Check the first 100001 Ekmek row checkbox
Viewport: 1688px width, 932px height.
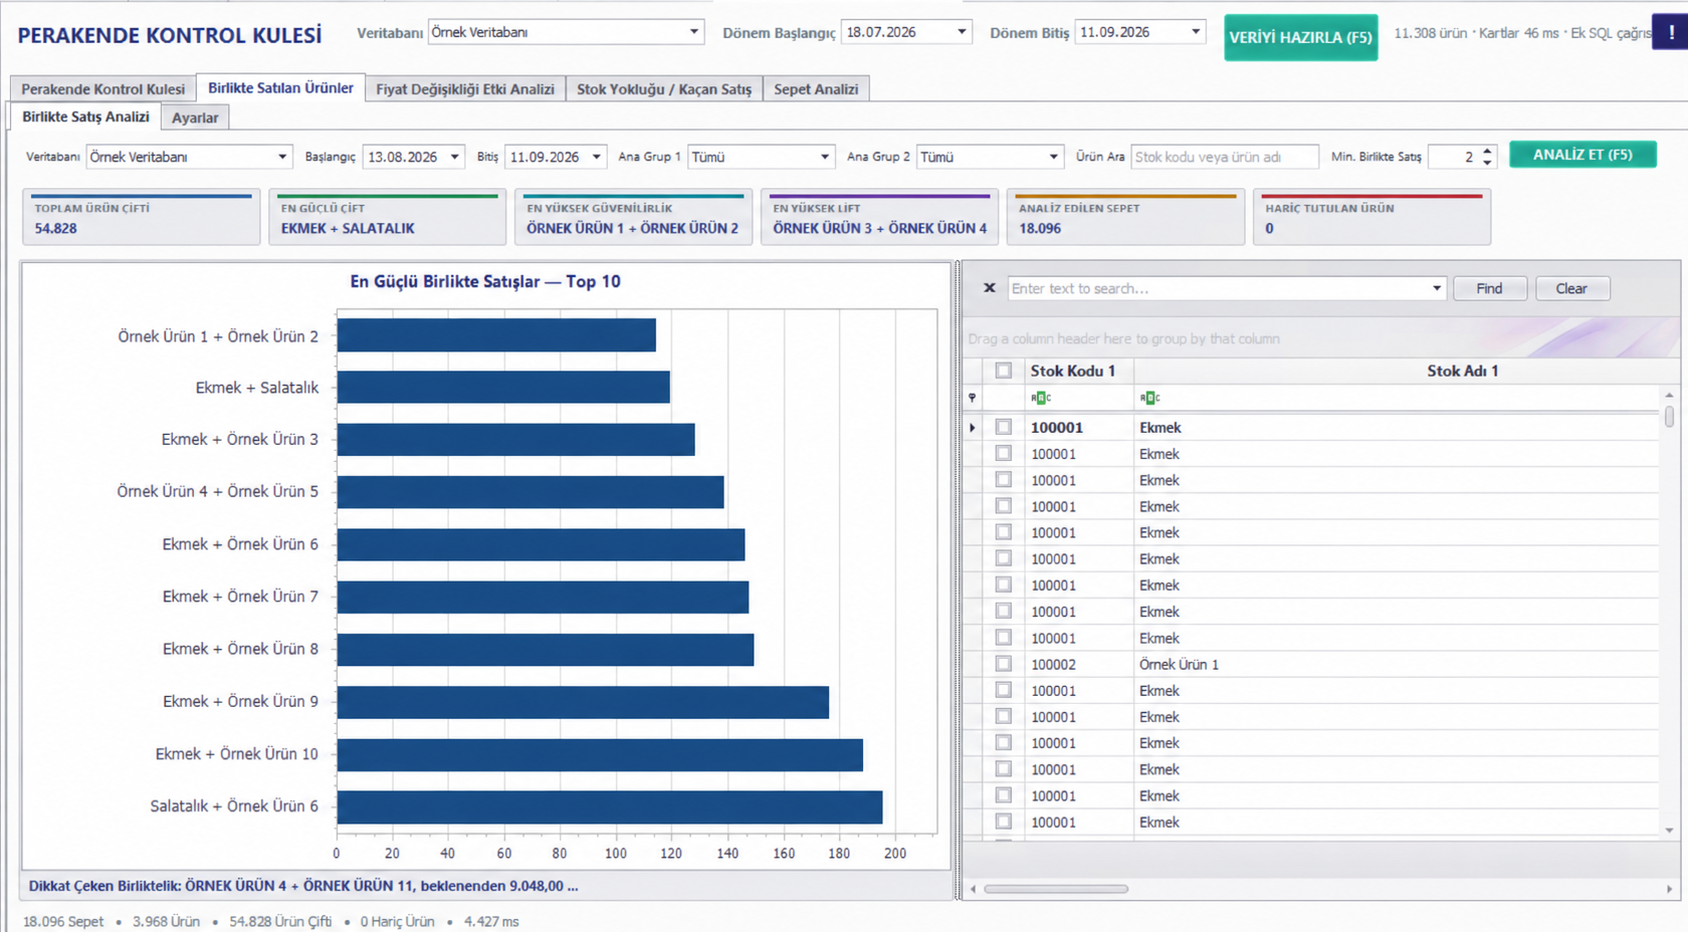click(1003, 428)
